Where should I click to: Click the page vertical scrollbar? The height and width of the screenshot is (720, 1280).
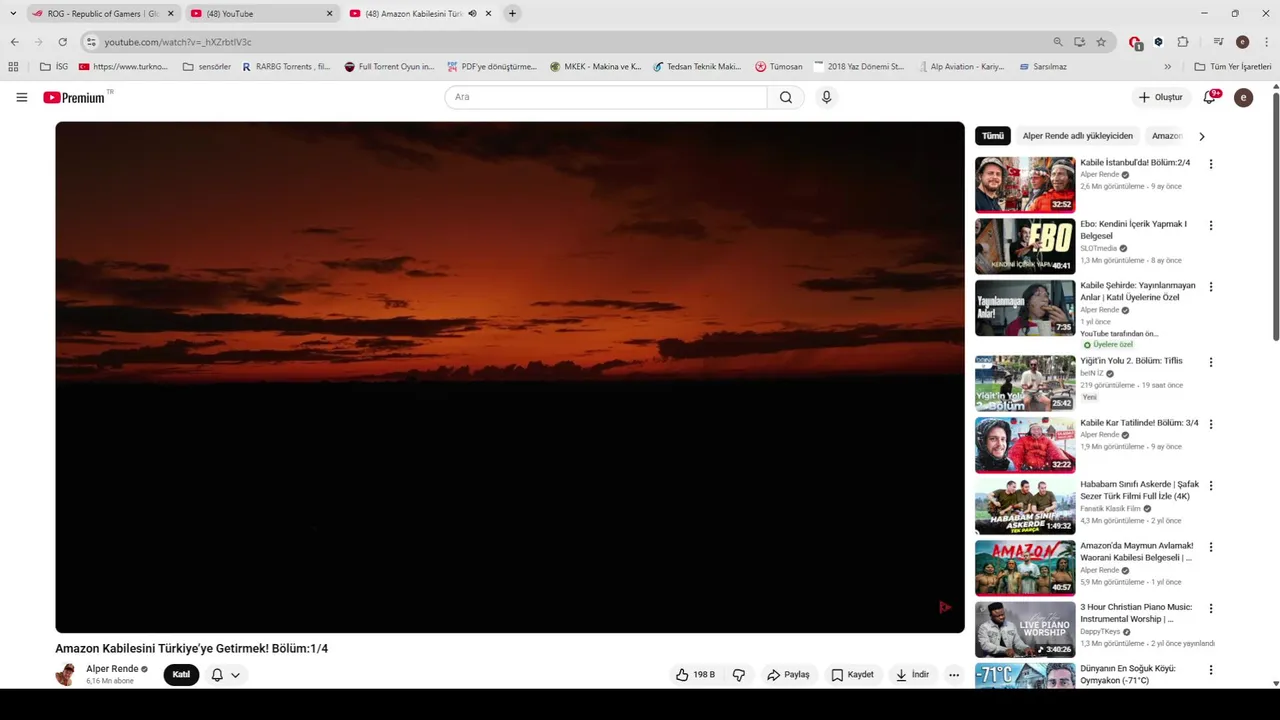[x=1275, y=215]
